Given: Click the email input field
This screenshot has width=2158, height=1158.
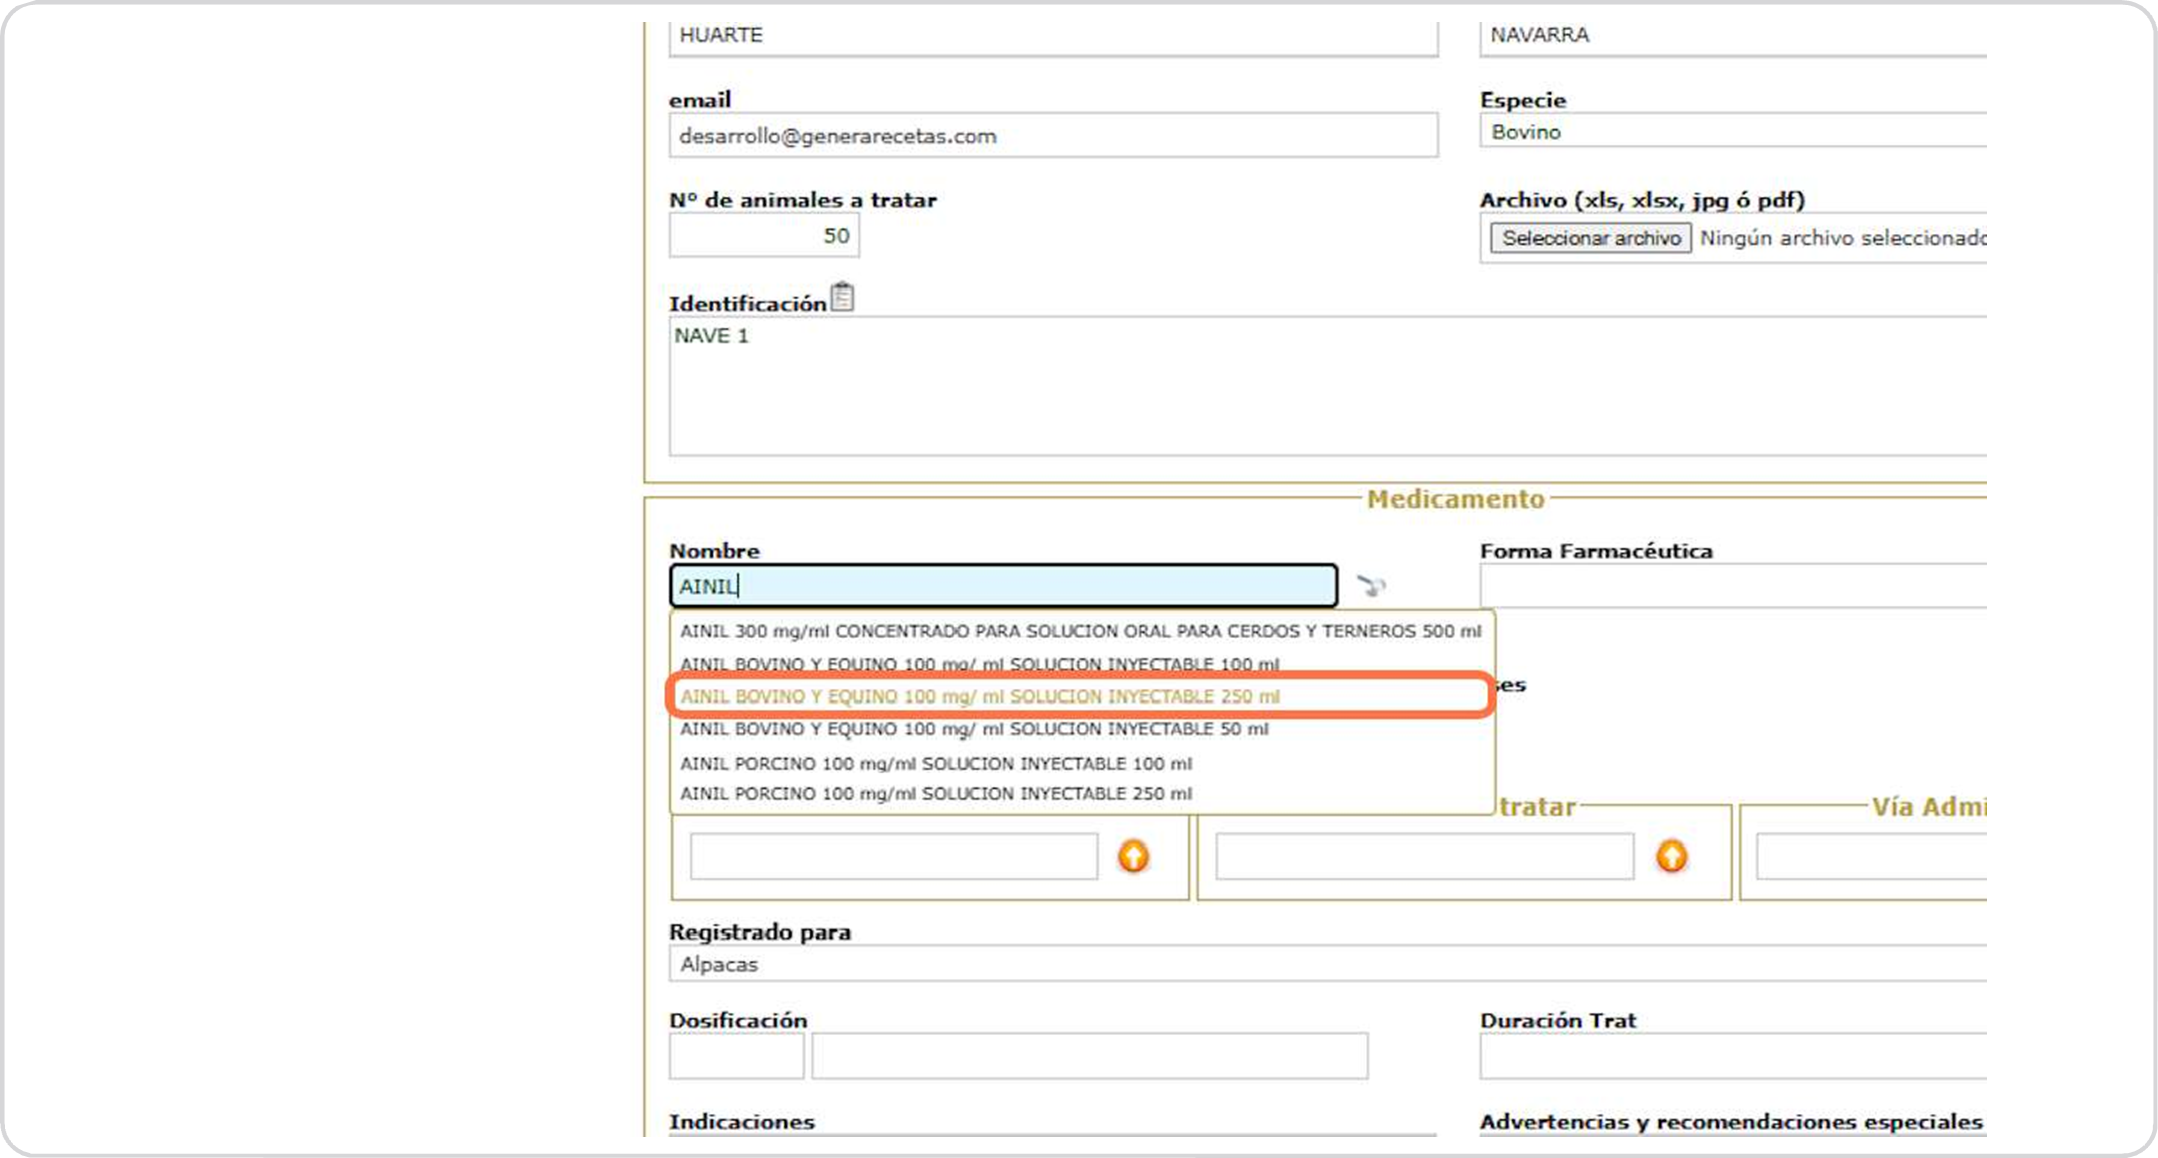Looking at the screenshot, I should tap(1052, 136).
